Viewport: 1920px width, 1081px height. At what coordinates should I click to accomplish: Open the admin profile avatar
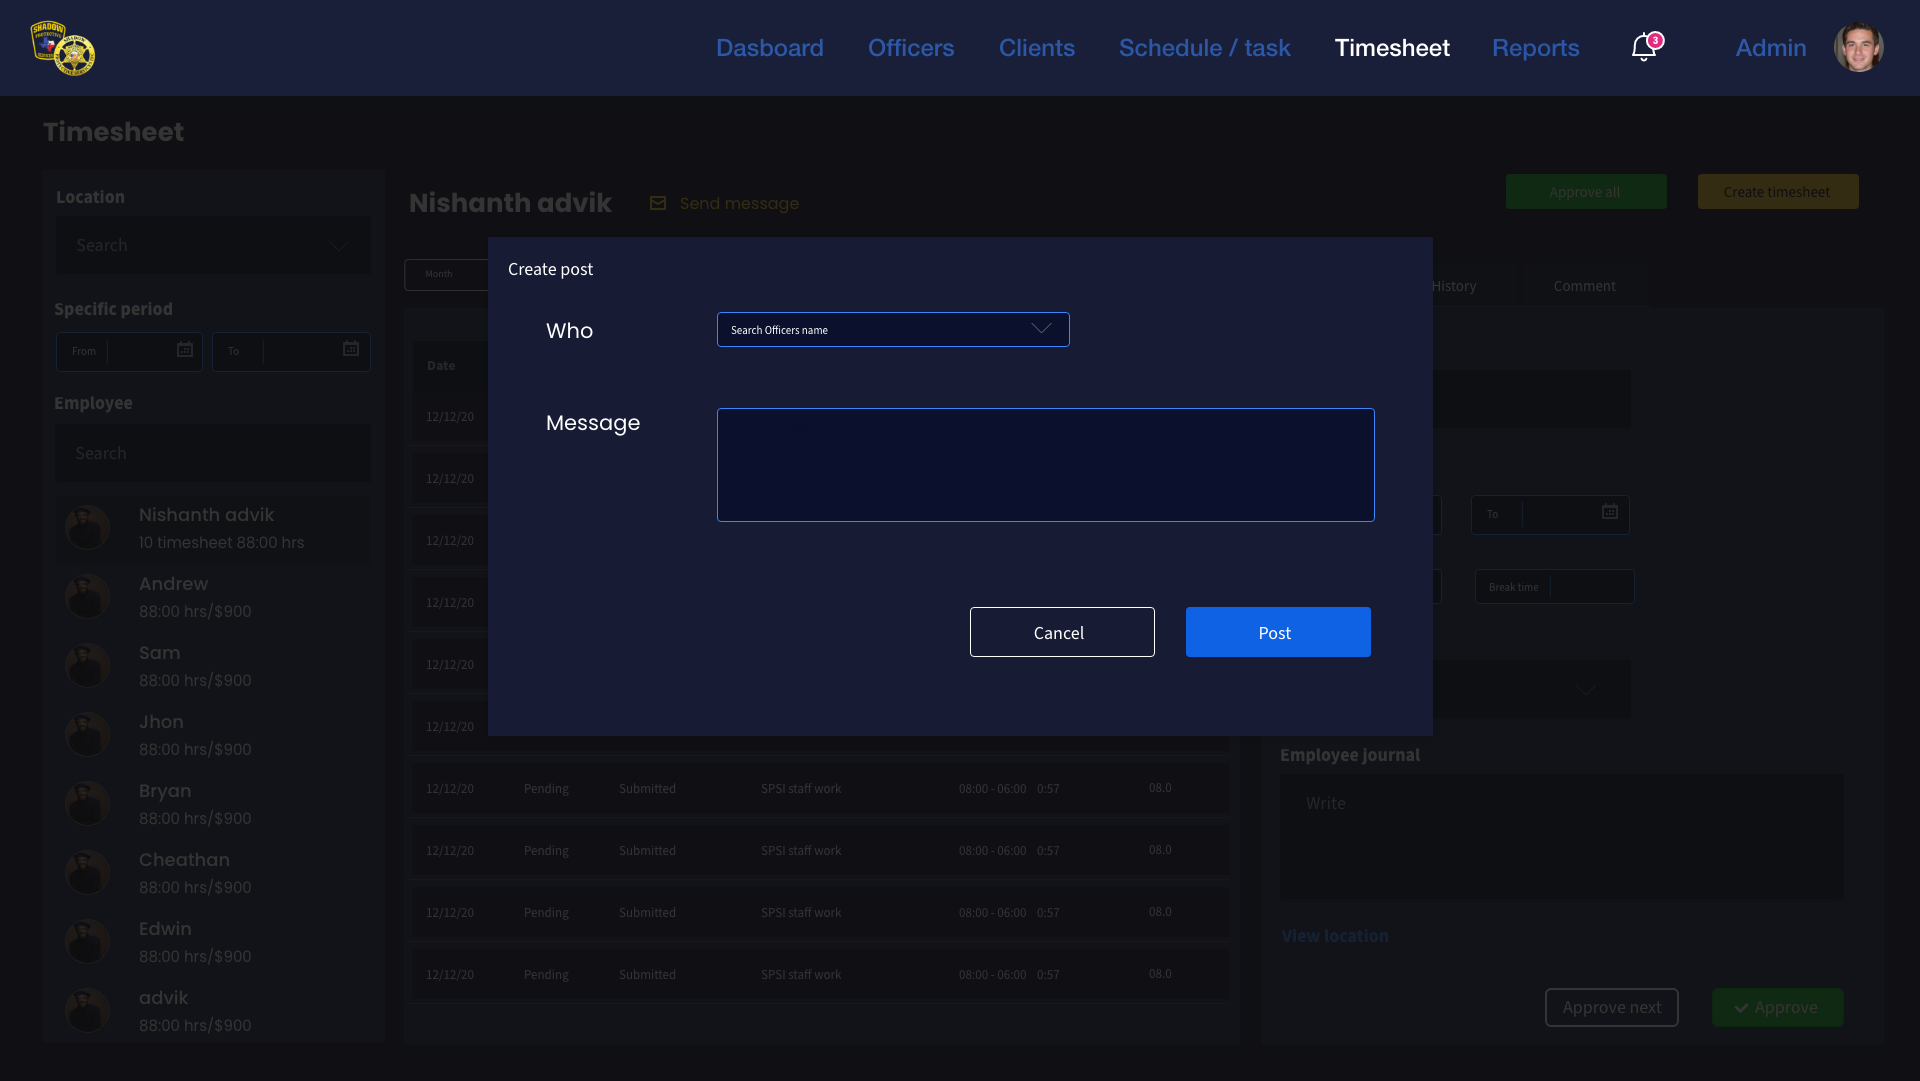click(1858, 48)
